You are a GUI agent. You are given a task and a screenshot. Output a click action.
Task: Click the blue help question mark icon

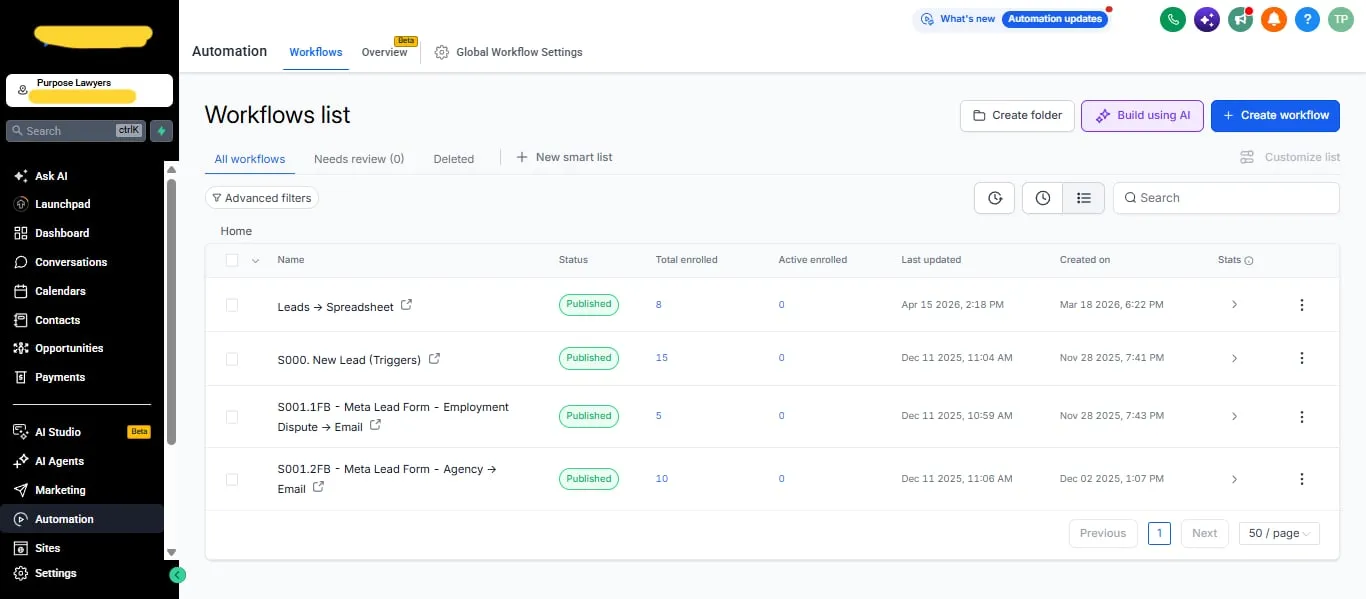[1307, 19]
